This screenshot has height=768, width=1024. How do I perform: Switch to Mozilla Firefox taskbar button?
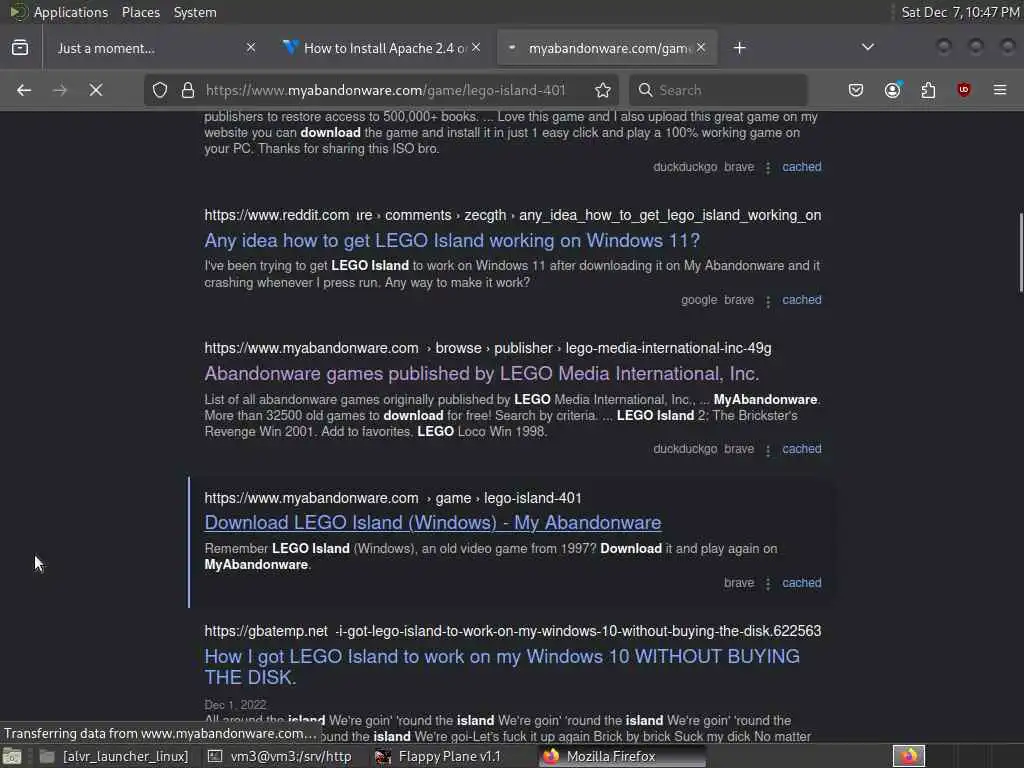click(x=622, y=756)
